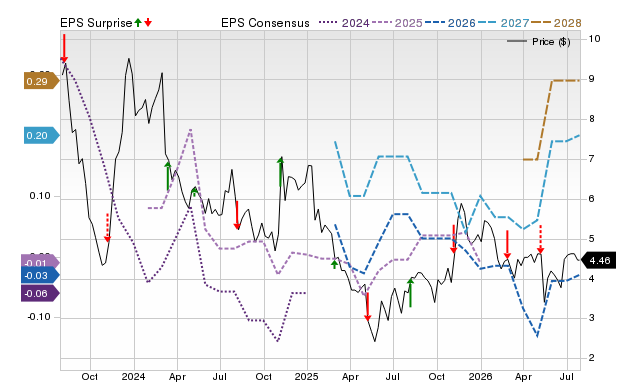Click the tall green surprise arrow near March 2024
Viewport: 640px width, 382px height.
click(x=168, y=176)
